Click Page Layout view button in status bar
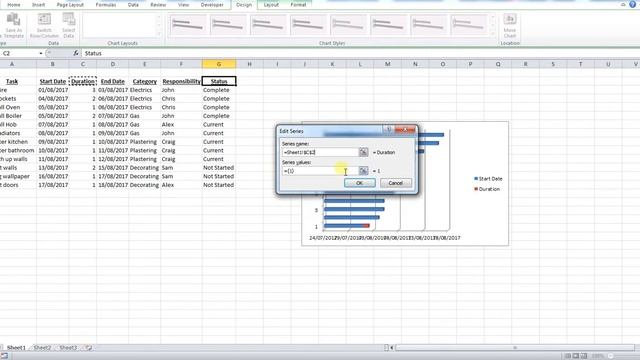640x360 pixels. (x=576, y=356)
